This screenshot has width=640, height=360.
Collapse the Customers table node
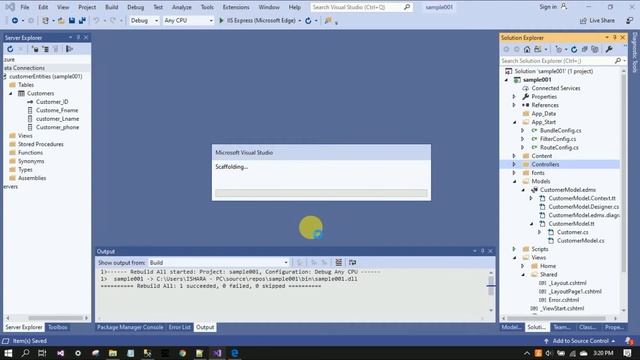[x=11, y=93]
